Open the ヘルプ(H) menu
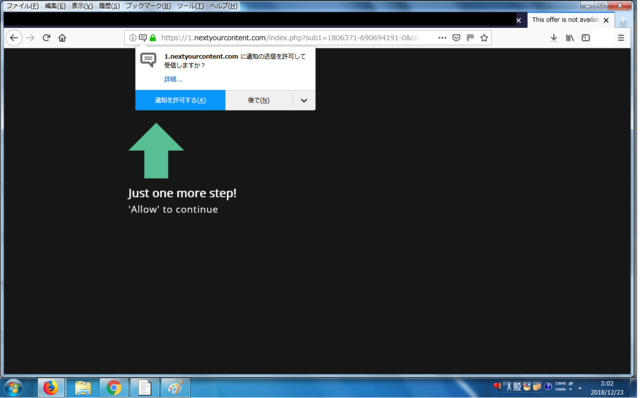The width and height of the screenshot is (640, 398). [223, 6]
